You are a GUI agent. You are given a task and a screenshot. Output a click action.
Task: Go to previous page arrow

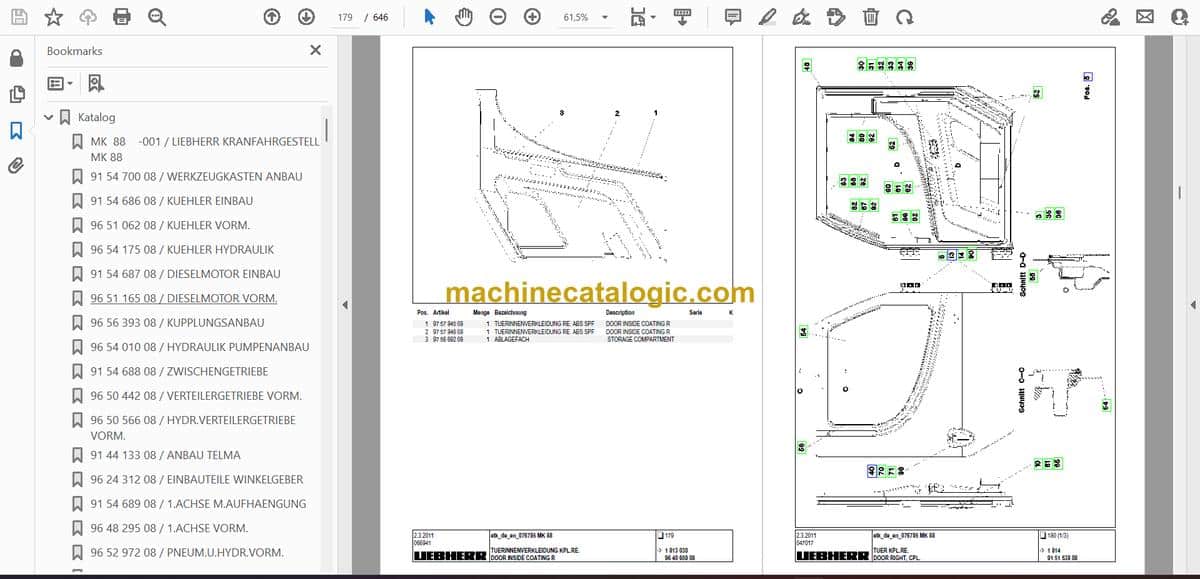[x=272, y=17]
